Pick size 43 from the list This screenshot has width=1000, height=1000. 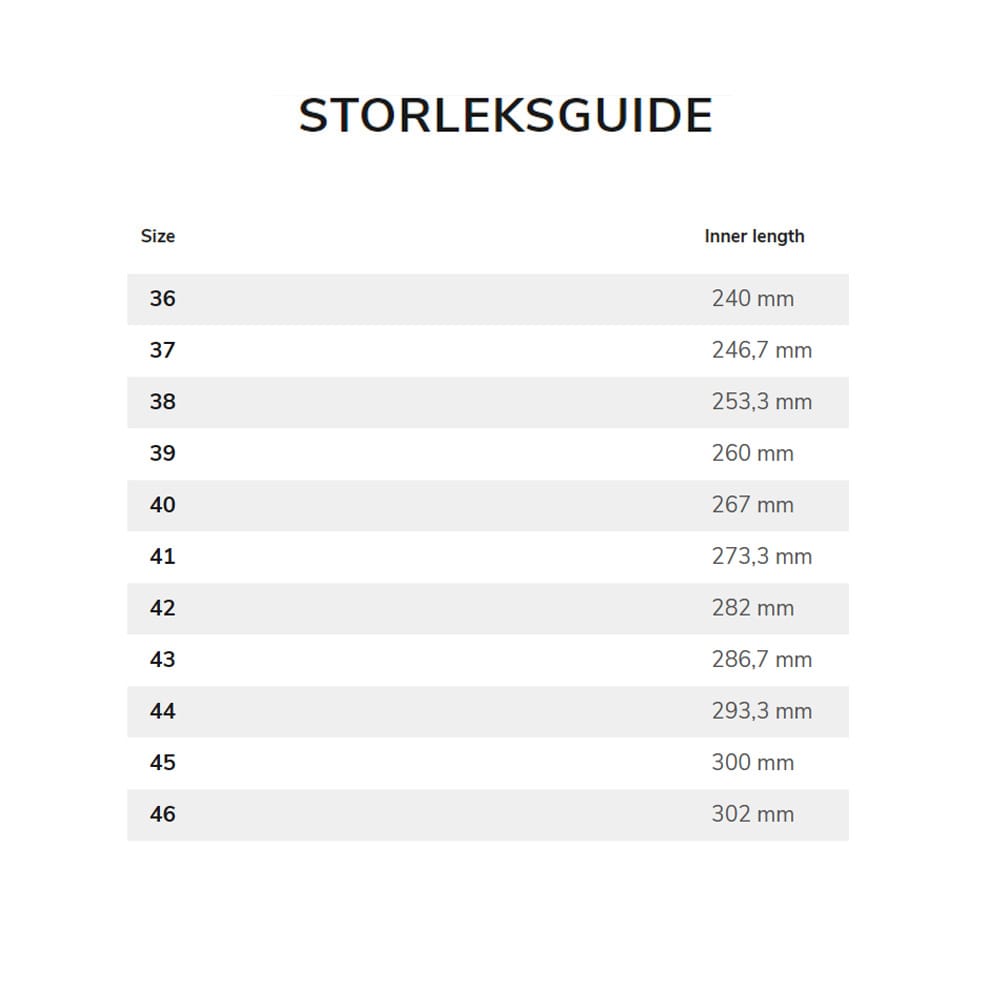(x=162, y=660)
